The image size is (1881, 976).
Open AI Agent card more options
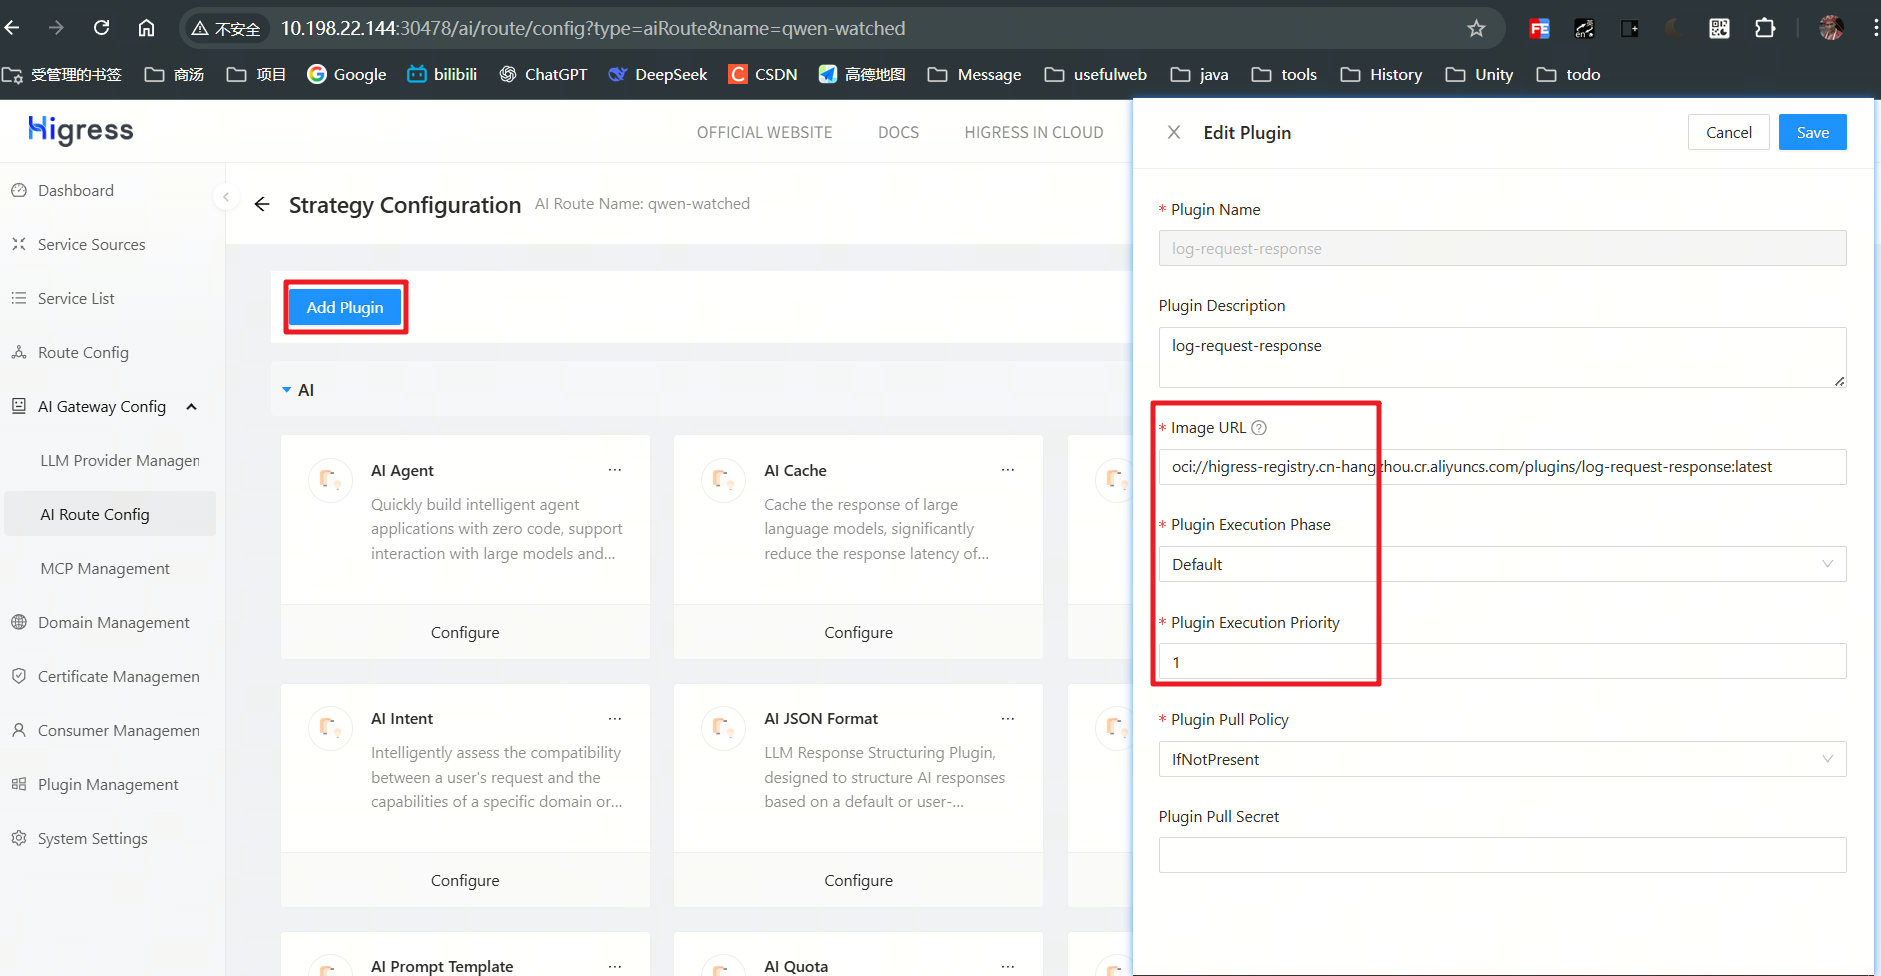pos(615,470)
